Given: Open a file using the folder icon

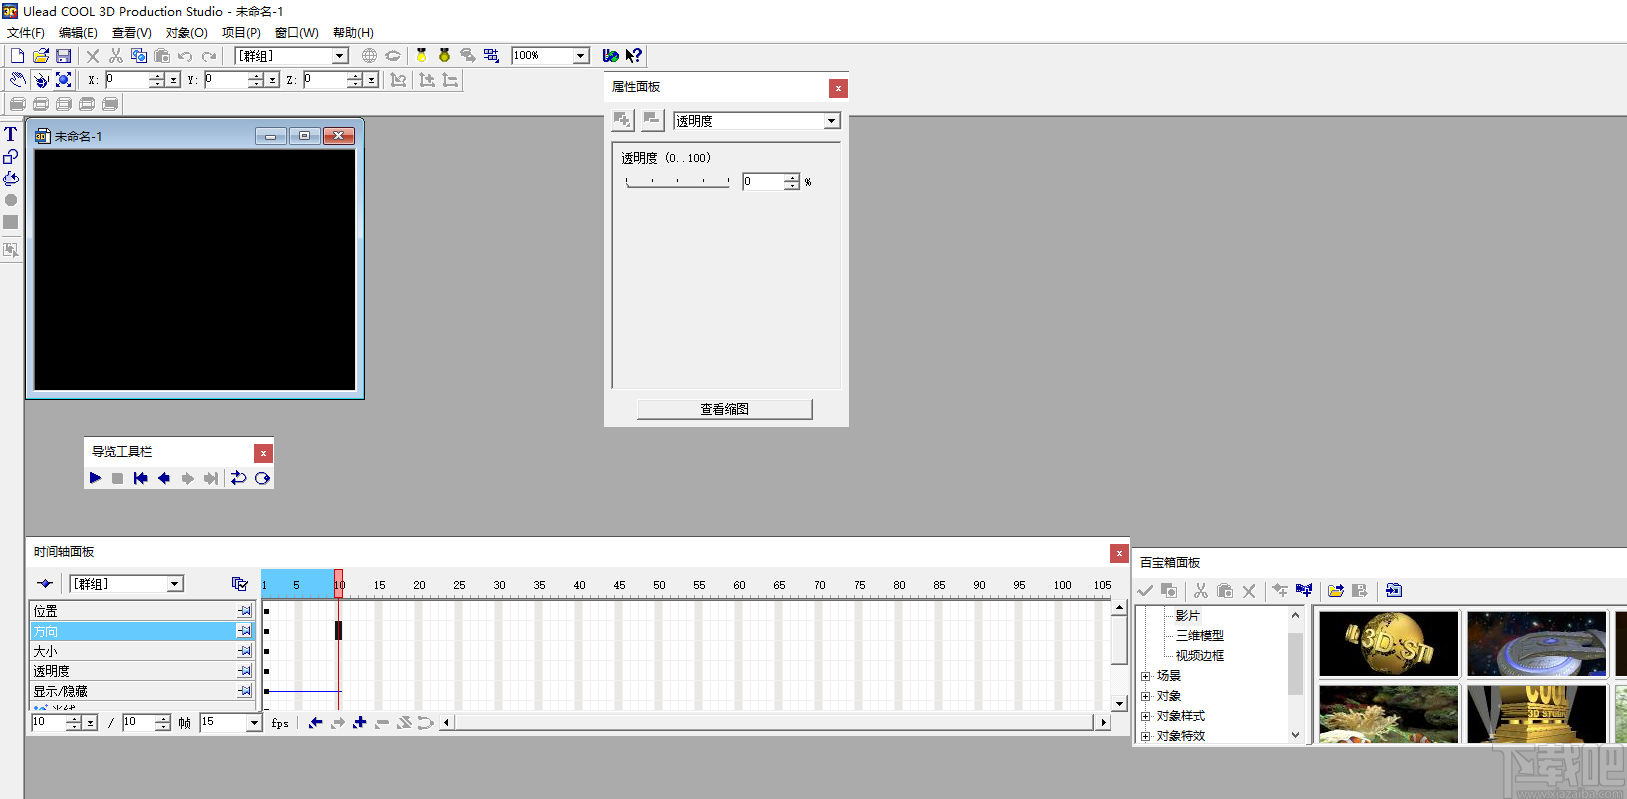Looking at the screenshot, I should [40, 56].
